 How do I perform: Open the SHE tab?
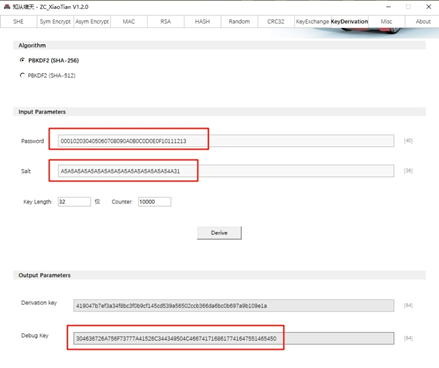[x=18, y=21]
